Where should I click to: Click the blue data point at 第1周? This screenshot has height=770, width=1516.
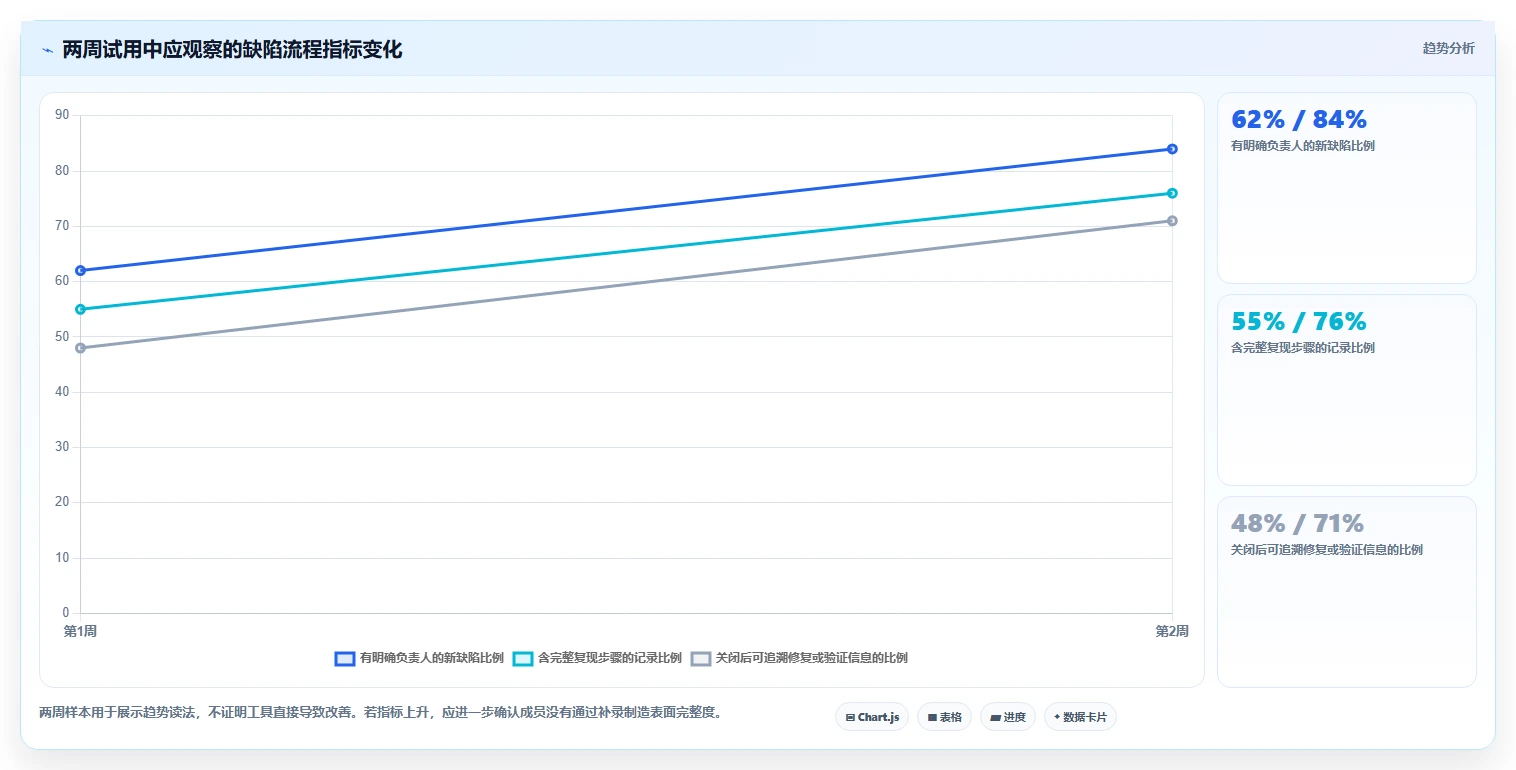(x=80, y=270)
